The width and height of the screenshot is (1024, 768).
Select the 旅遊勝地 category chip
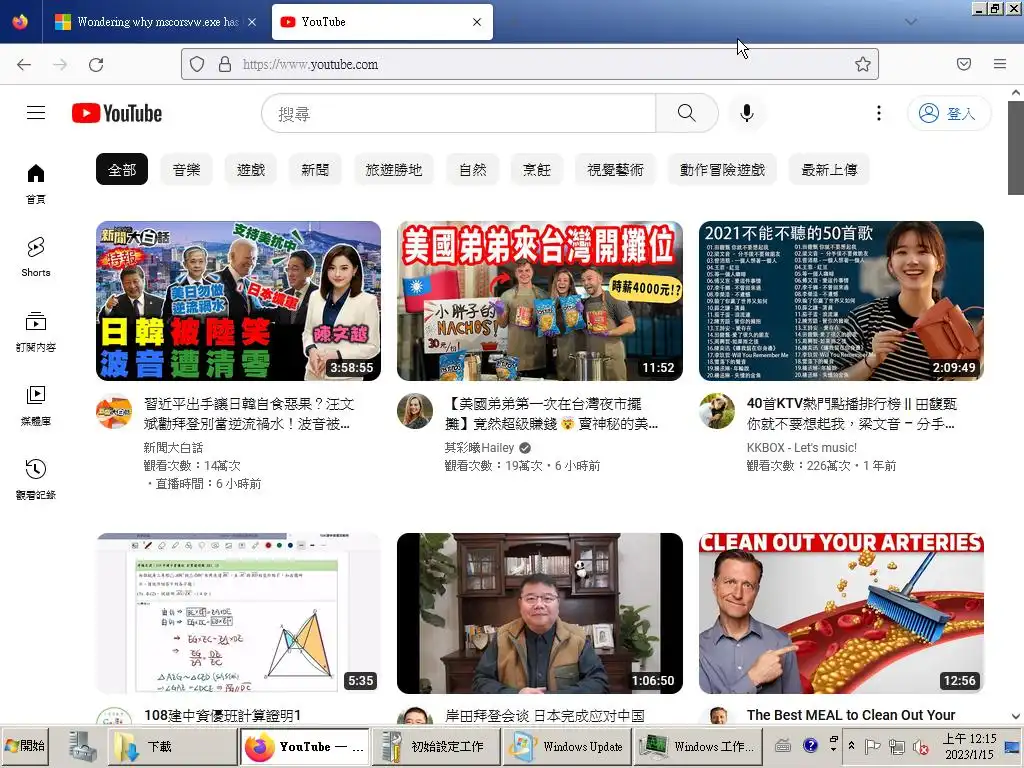click(394, 170)
